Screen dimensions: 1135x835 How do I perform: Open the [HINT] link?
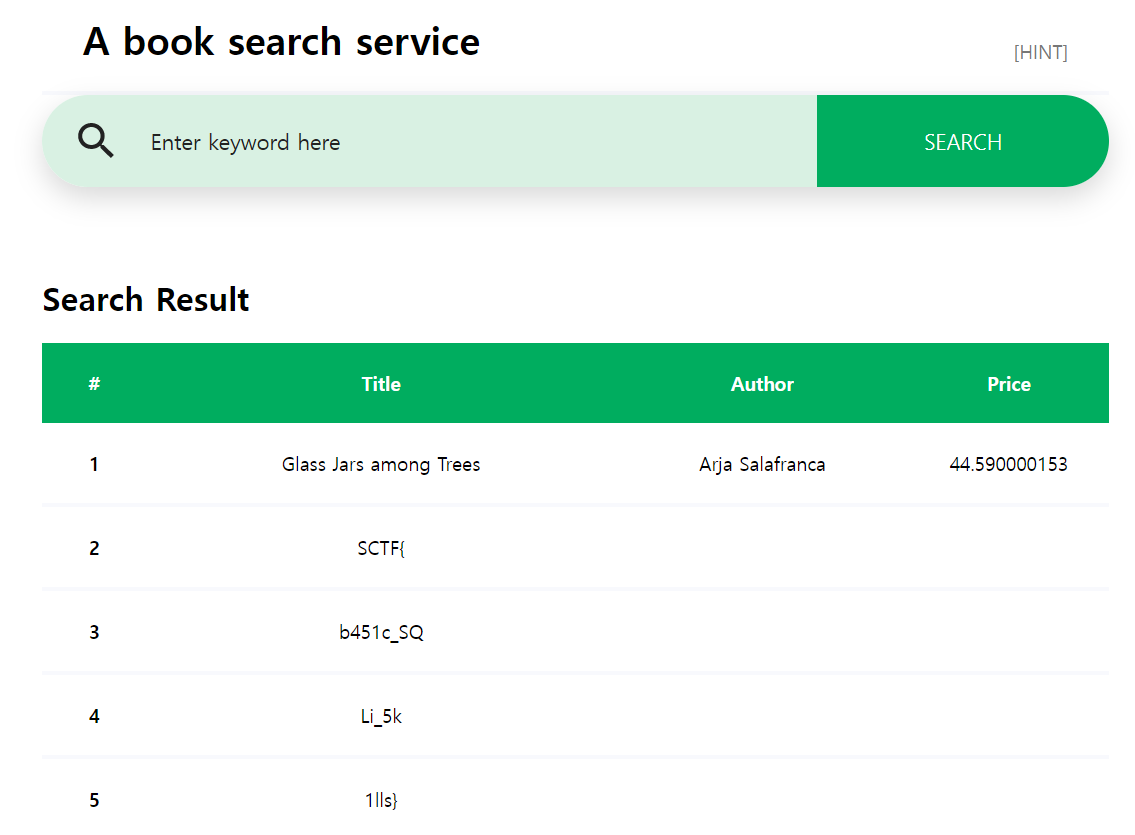click(1040, 52)
